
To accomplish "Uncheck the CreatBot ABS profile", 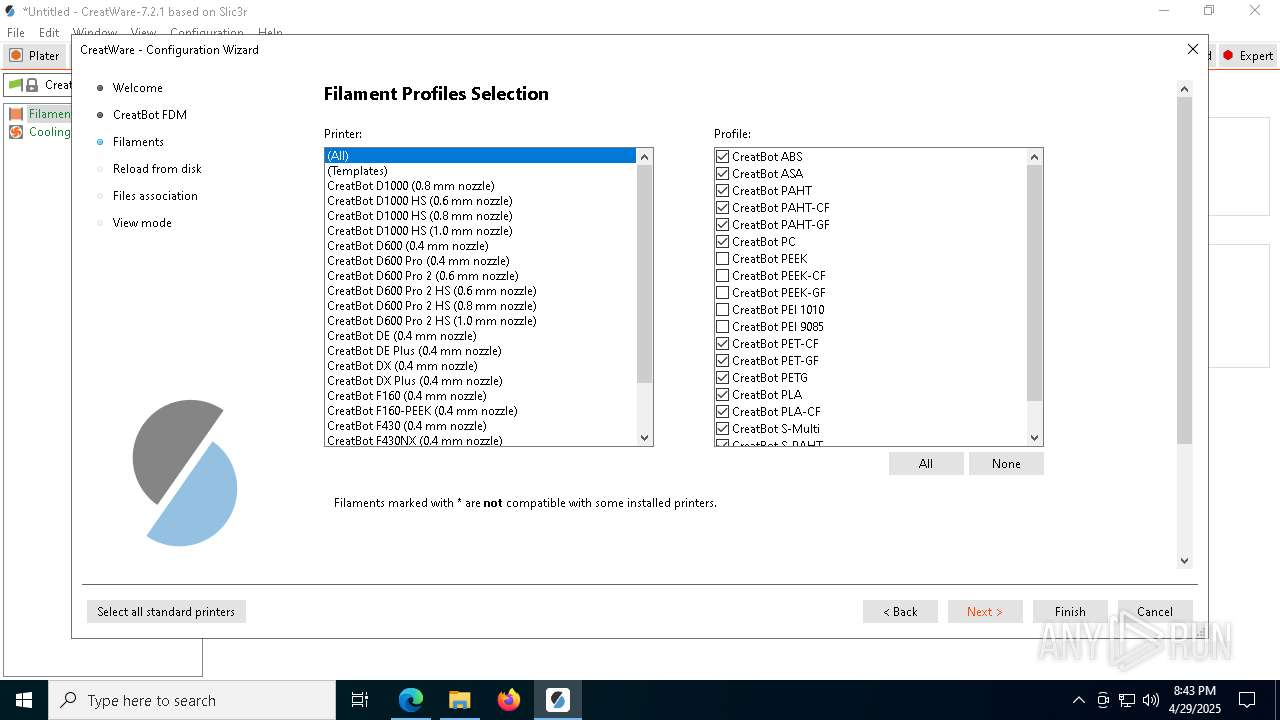I will [x=722, y=157].
